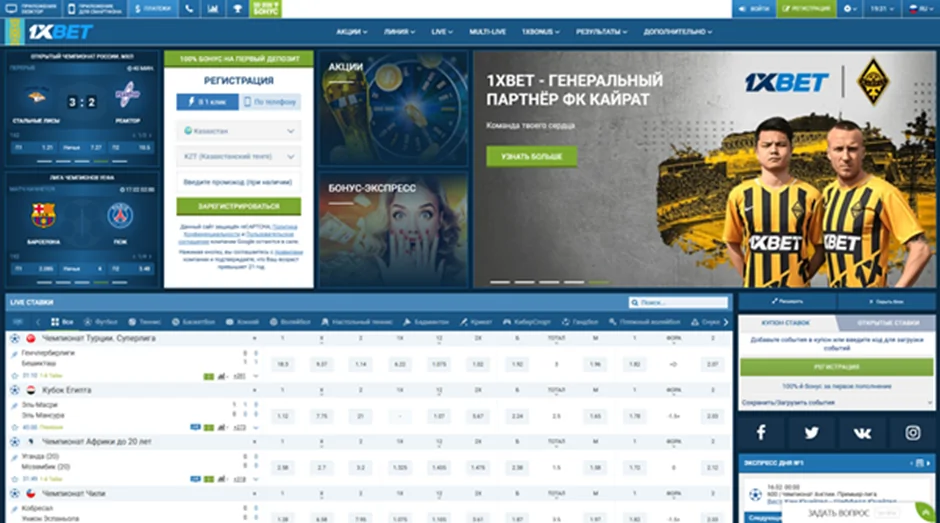Viewport: 940px width, 523px height.
Task: Click the green Зарегистрироваться button
Action: pyautogui.click(x=239, y=206)
